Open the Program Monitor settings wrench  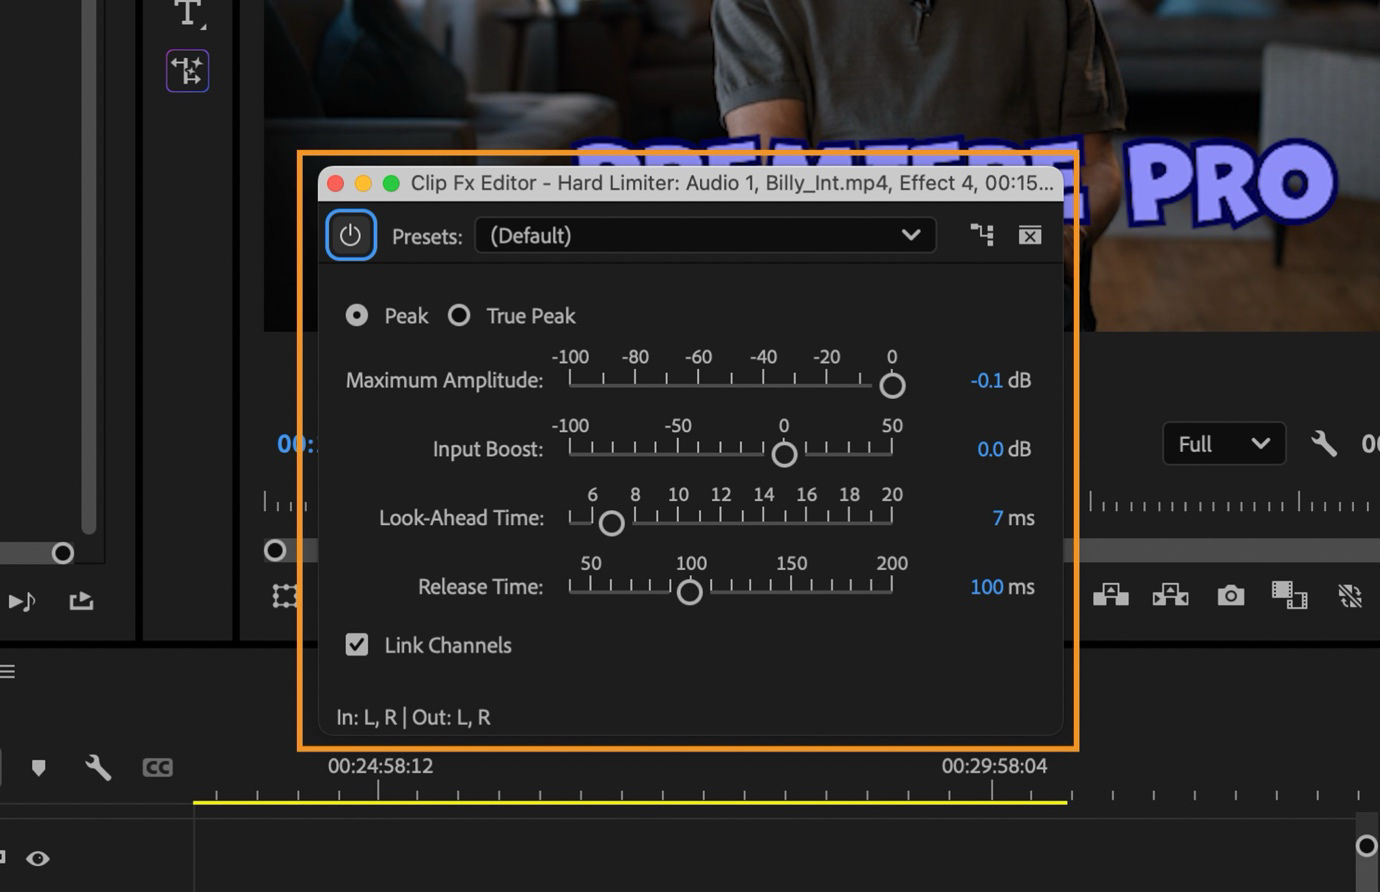(1324, 443)
